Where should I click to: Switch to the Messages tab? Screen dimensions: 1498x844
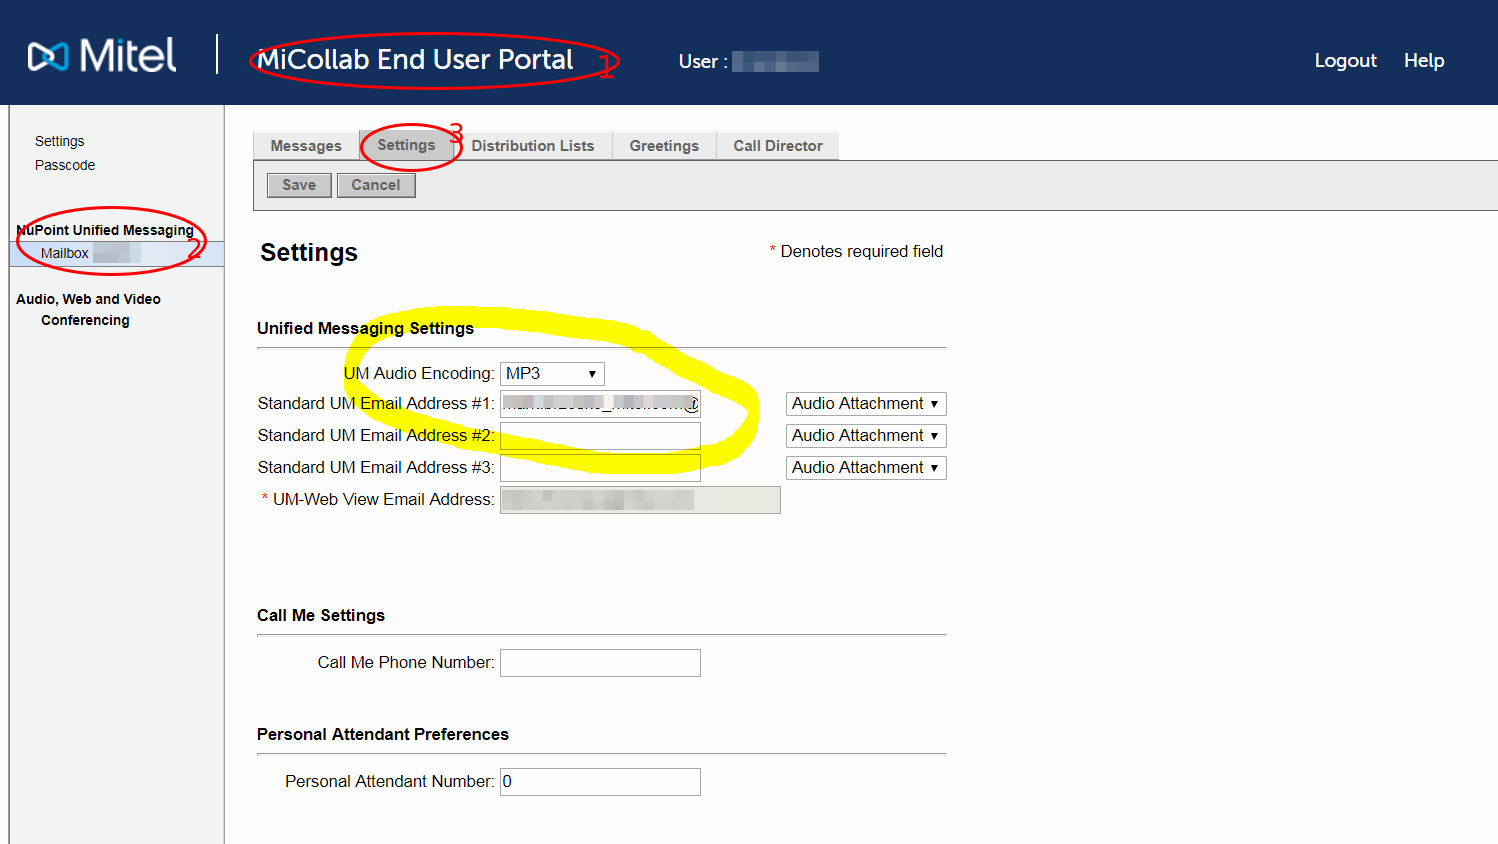(x=307, y=145)
